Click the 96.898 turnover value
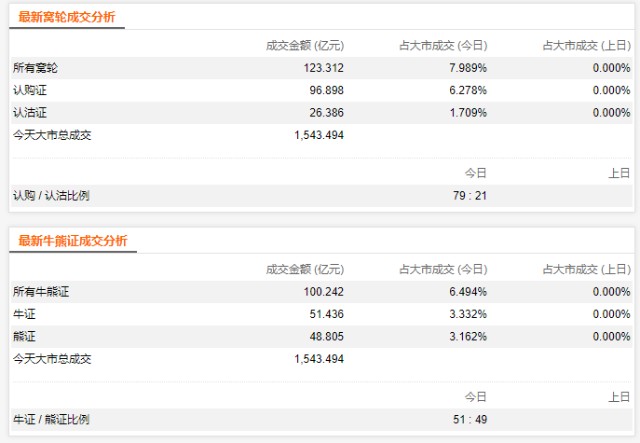 coord(326,90)
